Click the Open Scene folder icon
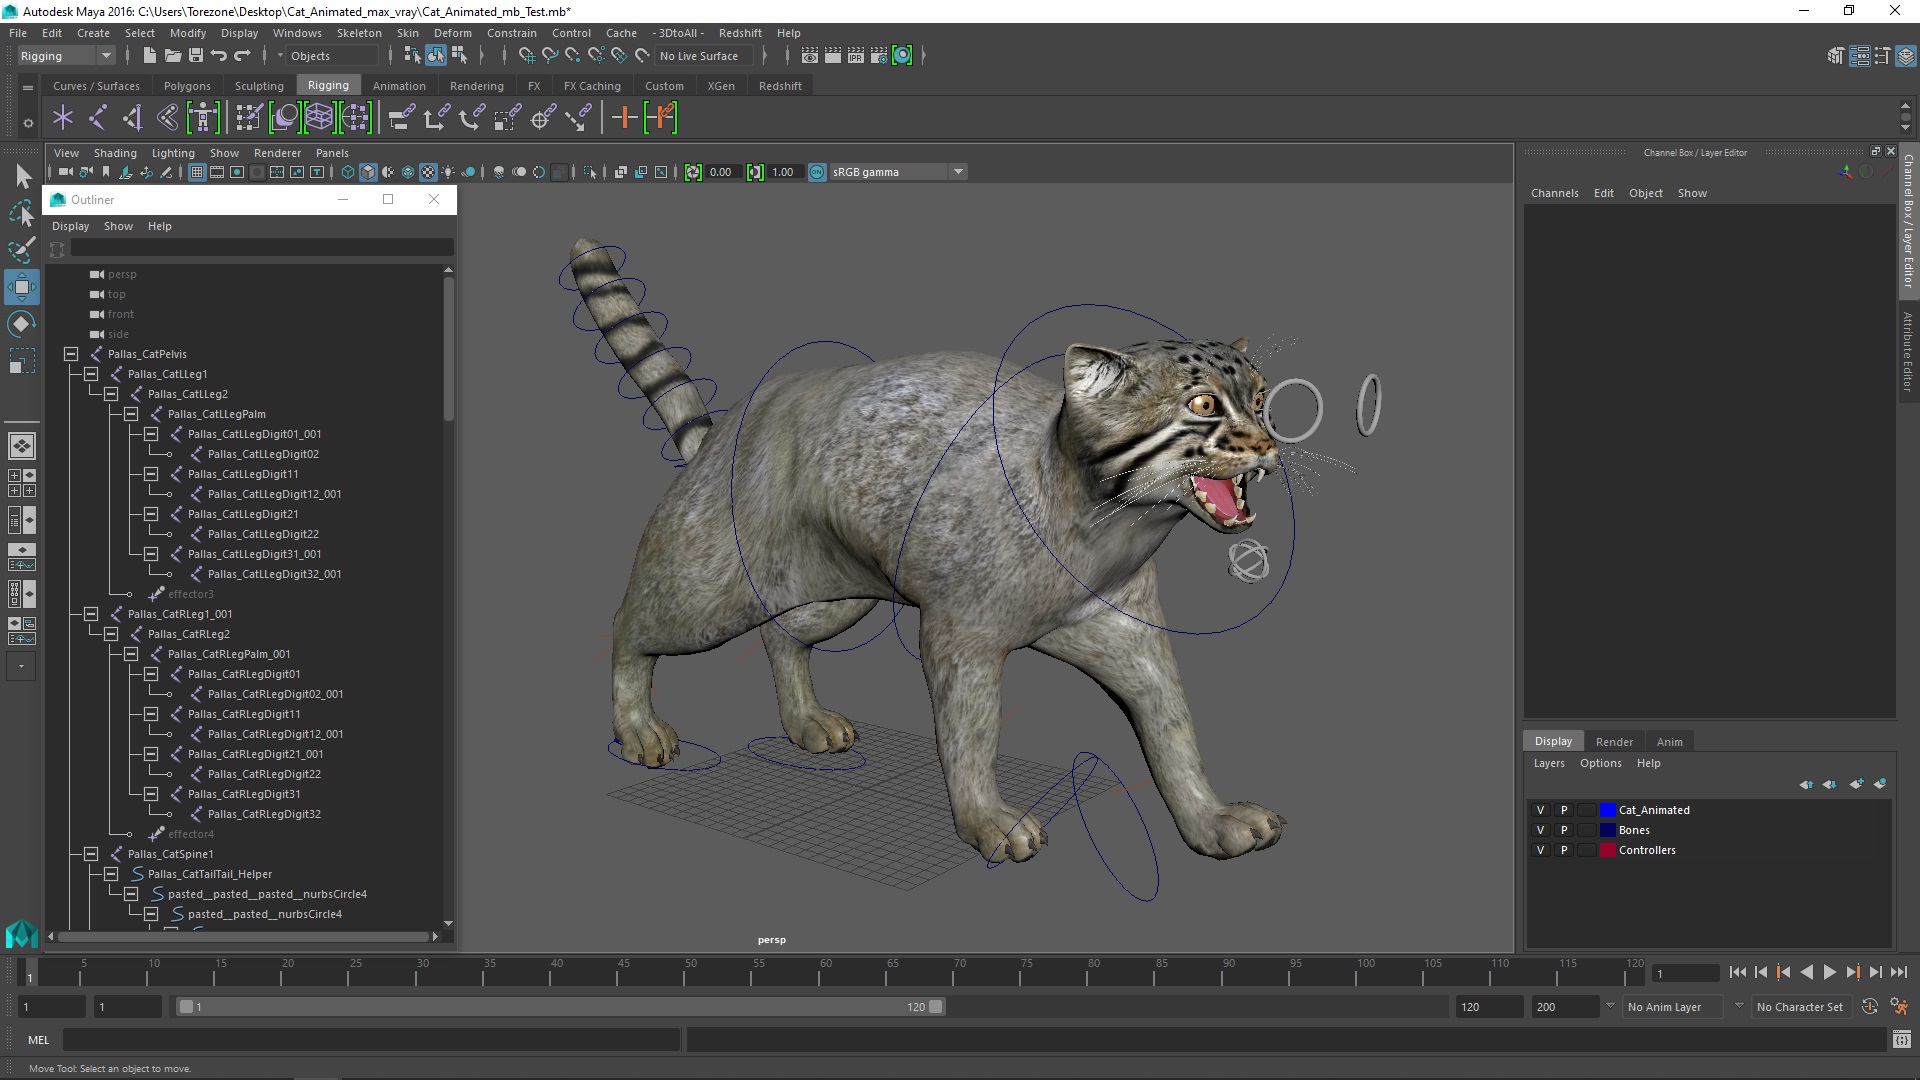 [172, 56]
